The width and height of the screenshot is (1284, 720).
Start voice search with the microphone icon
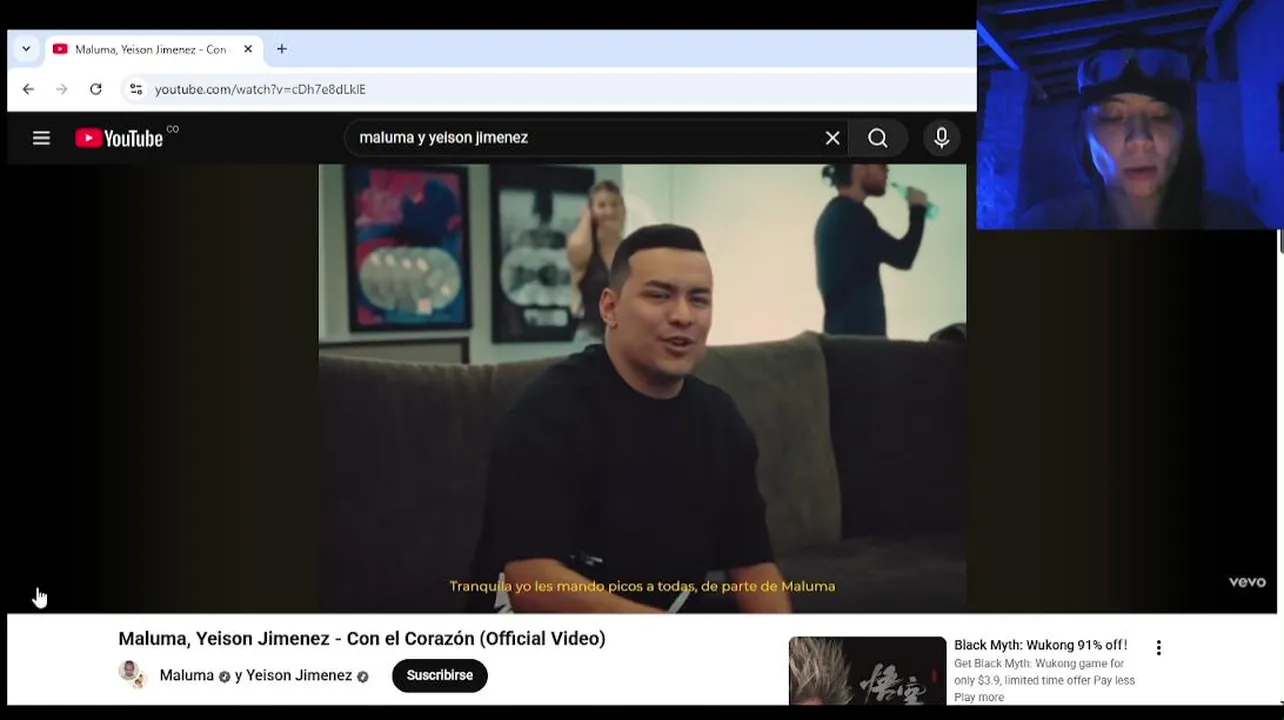coord(941,138)
